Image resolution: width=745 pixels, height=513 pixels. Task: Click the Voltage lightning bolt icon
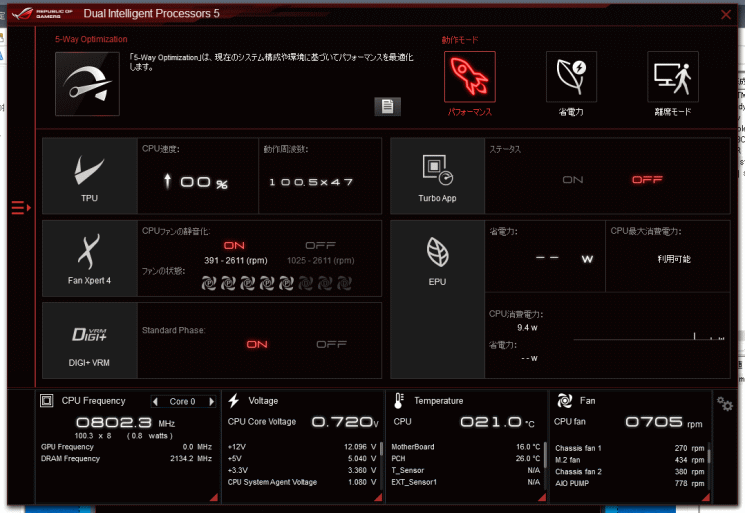pyautogui.click(x=233, y=401)
